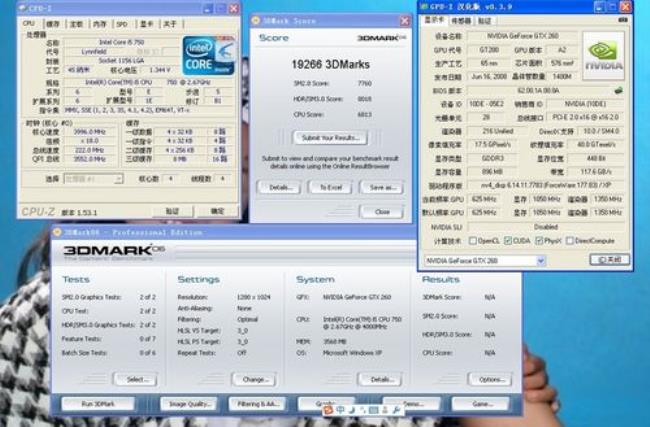
Task: Minimize the GPU-Z window
Action: [600, 7]
